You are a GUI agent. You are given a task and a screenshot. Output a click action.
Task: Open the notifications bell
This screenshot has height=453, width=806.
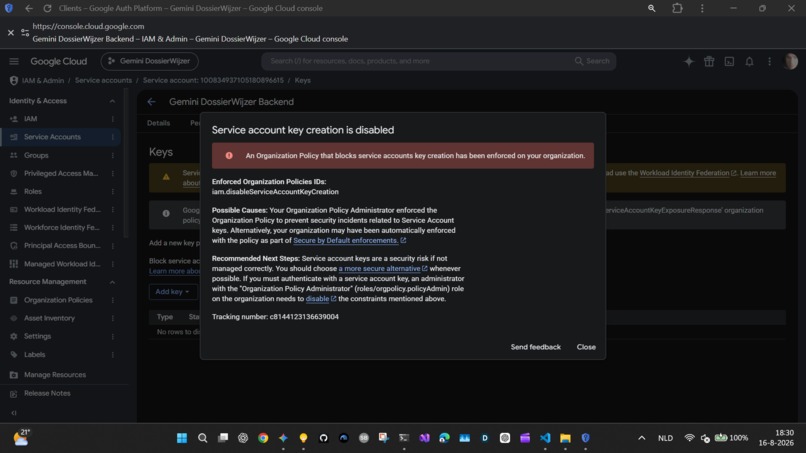[749, 62]
